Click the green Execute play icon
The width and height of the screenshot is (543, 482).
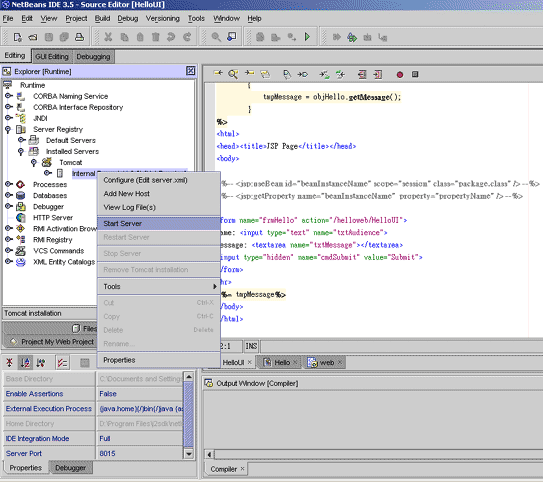click(307, 37)
